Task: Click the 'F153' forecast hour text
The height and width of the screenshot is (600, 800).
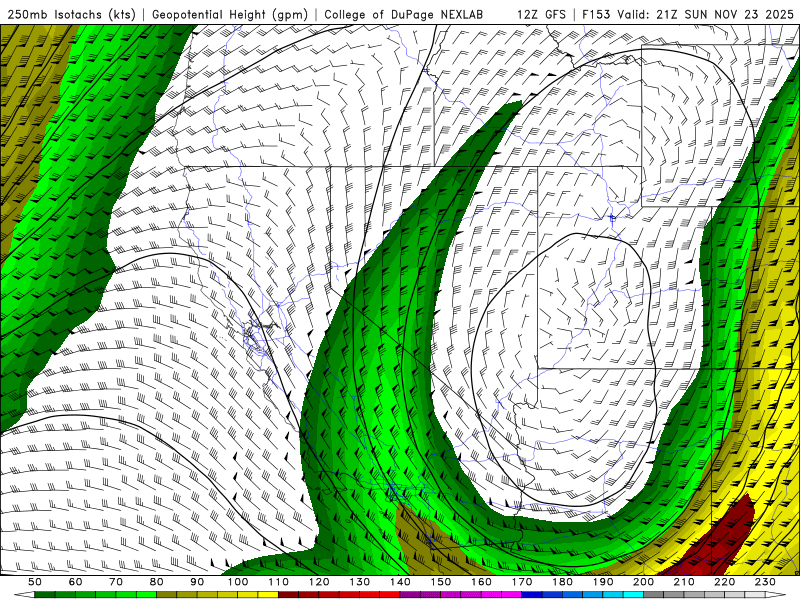Action: [596, 14]
